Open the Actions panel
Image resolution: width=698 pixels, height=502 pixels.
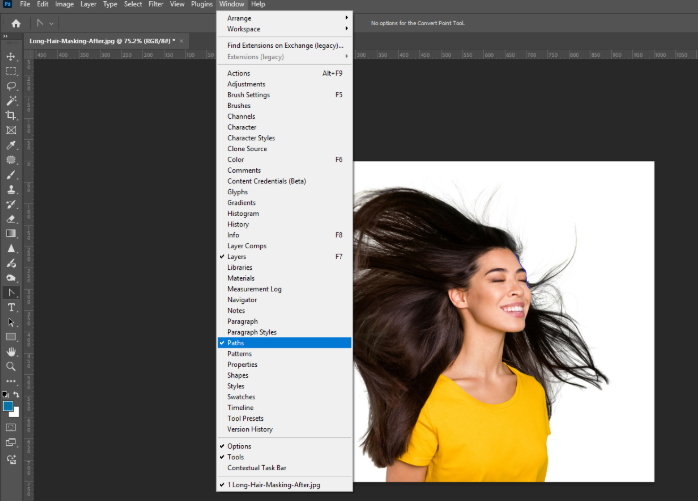(284, 73)
